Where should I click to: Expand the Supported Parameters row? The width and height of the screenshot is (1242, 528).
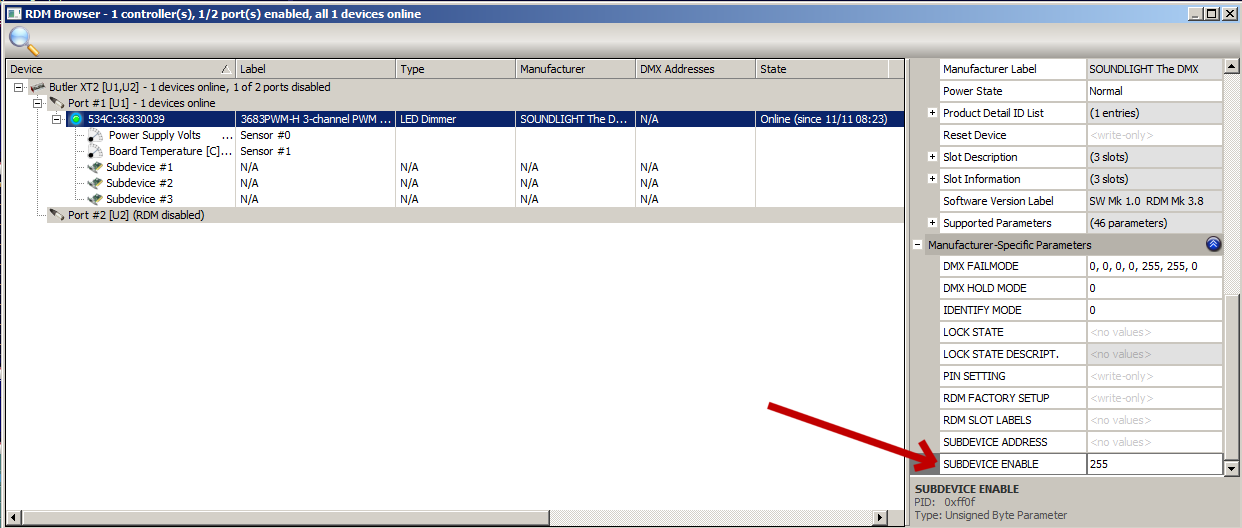(x=932, y=223)
